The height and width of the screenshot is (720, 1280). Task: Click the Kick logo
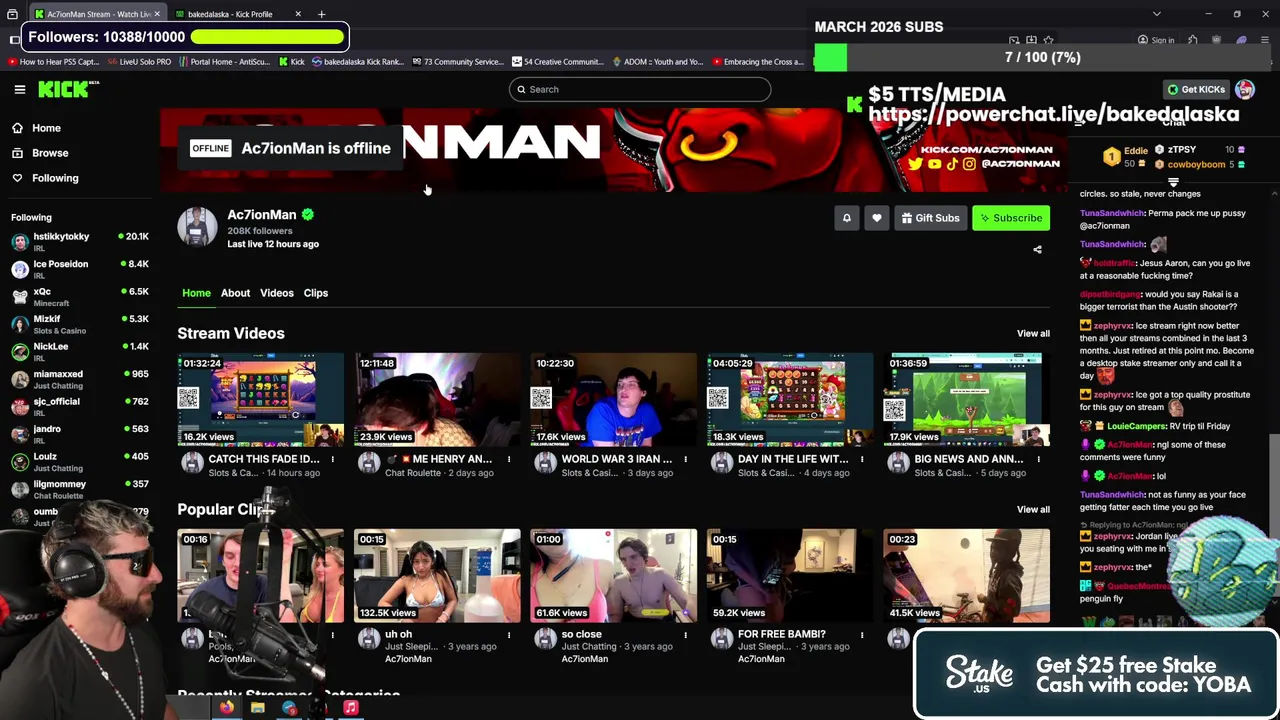(x=66, y=89)
